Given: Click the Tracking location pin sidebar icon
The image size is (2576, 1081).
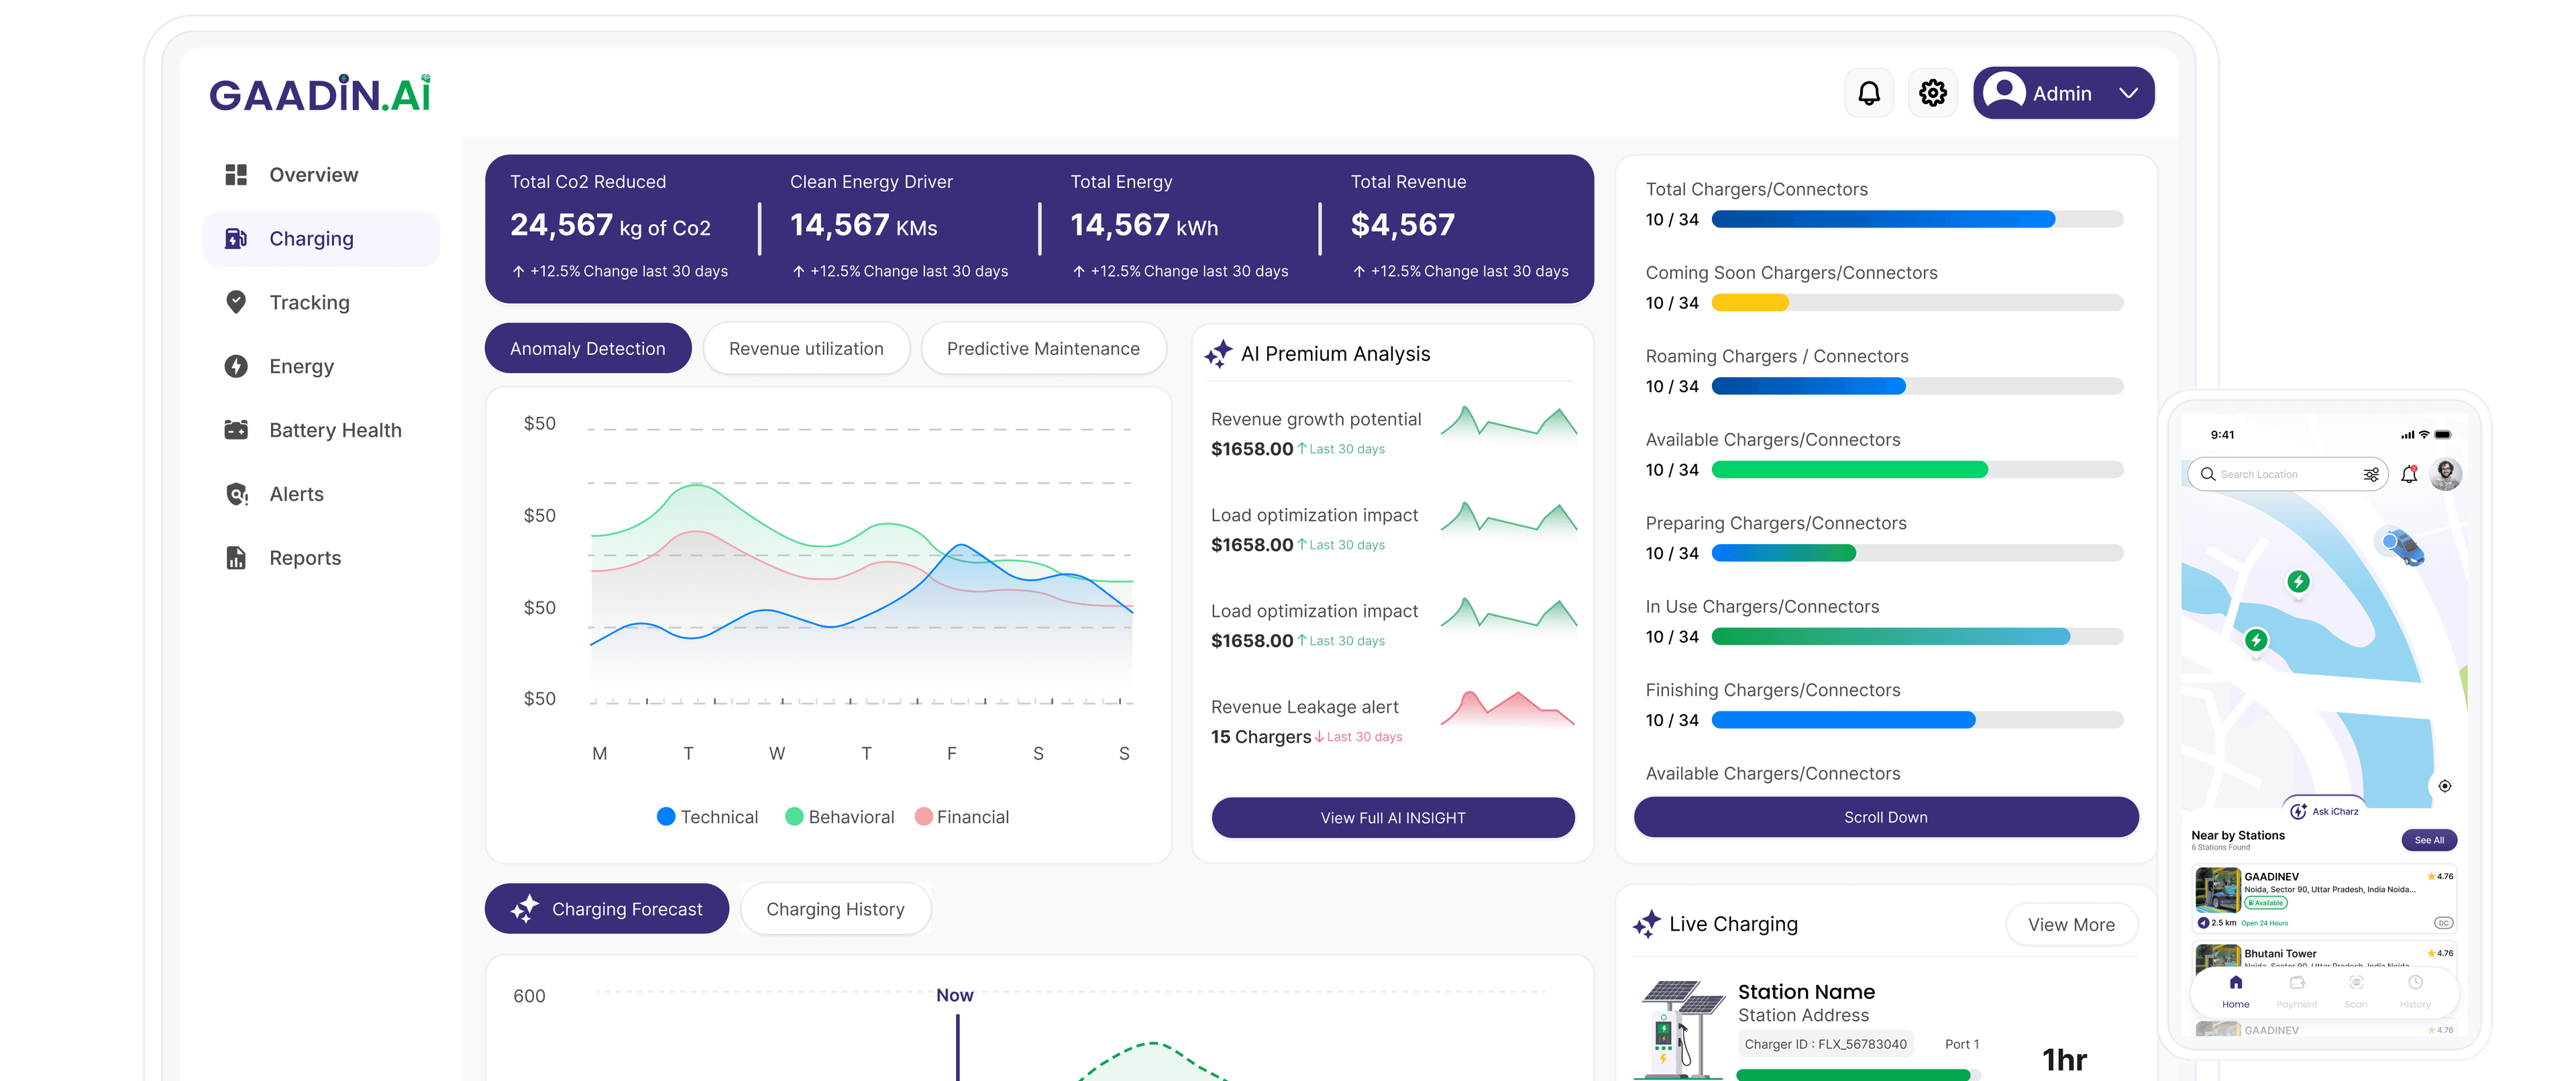Looking at the screenshot, I should point(236,303).
